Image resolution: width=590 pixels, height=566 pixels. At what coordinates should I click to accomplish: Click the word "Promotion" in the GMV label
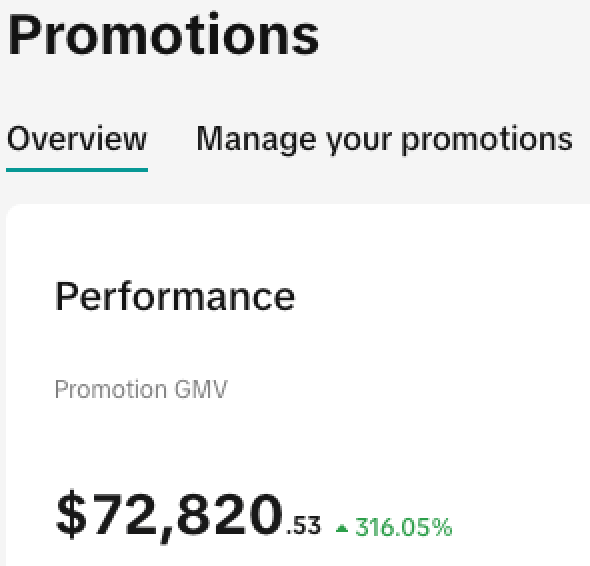111,389
